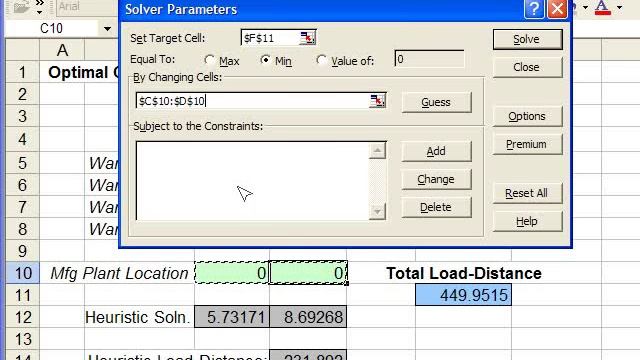Click the font color A icon

point(602,7)
